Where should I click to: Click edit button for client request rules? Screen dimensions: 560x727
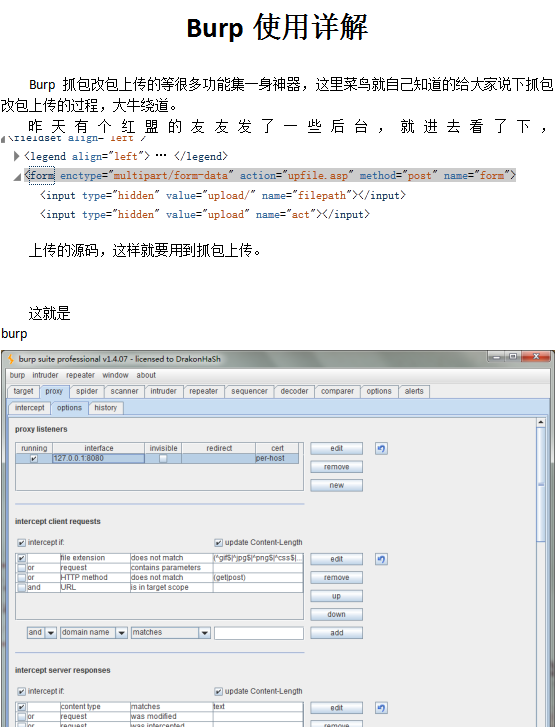(x=337, y=559)
